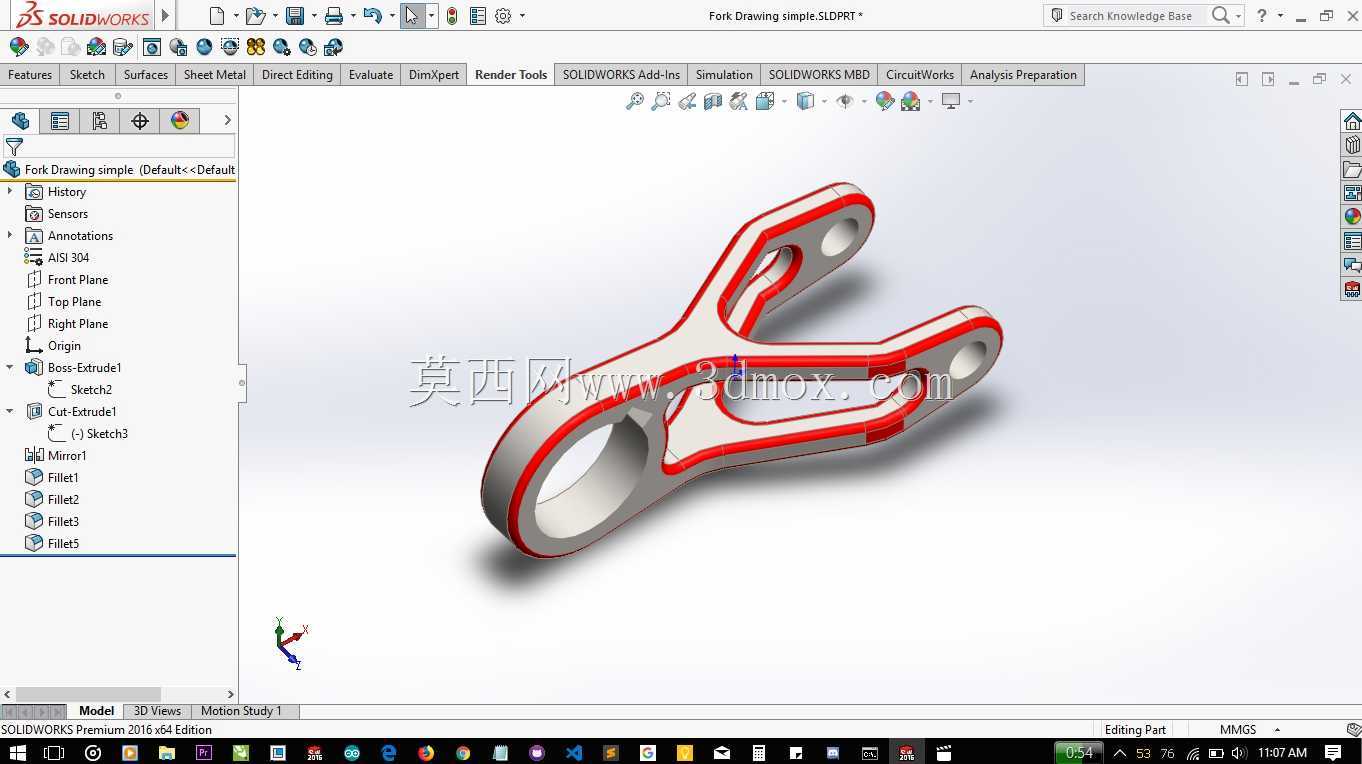The width and height of the screenshot is (1362, 764).
Task: Open the File Explorer task pane icon
Action: (1352, 169)
